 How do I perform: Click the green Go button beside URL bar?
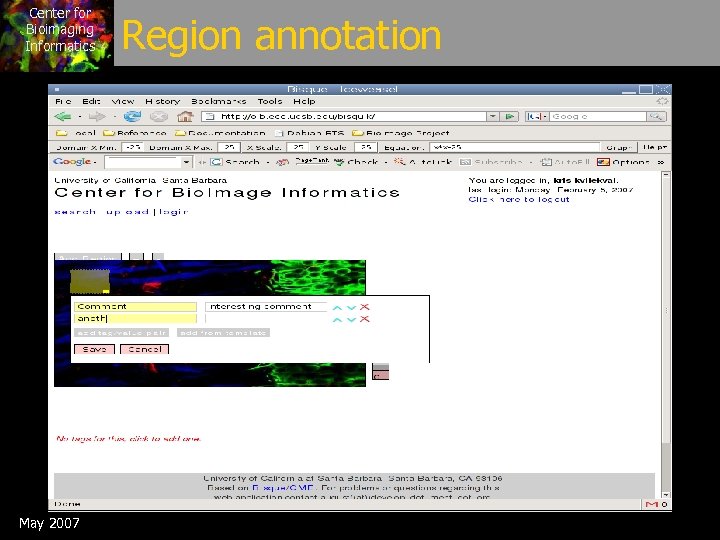509,117
